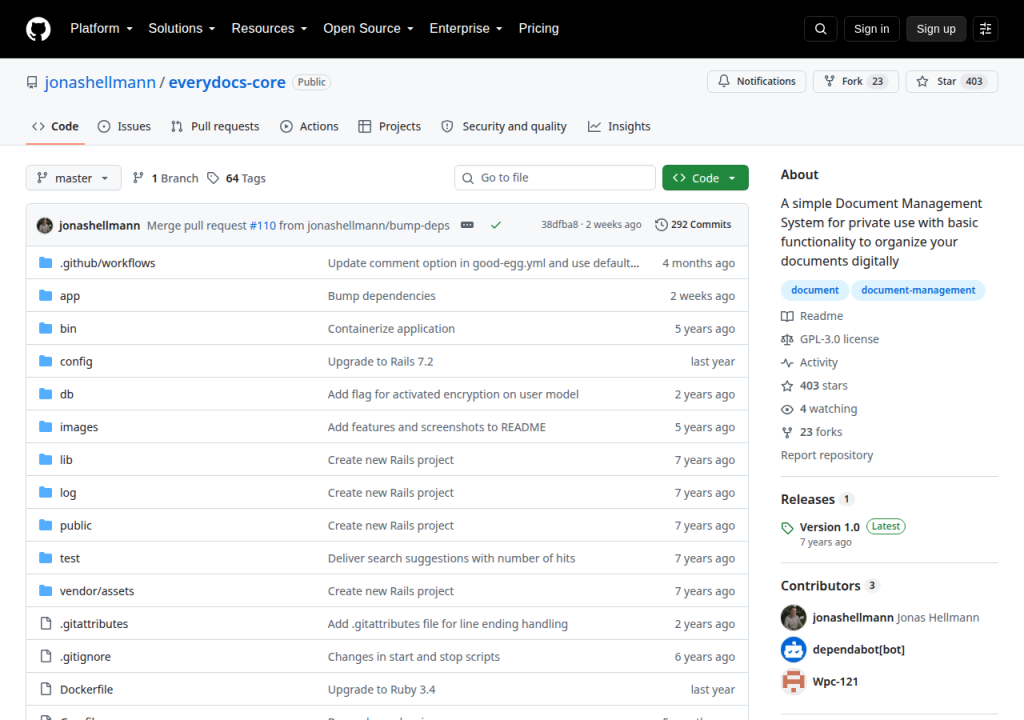The image size is (1024, 720).
Task: Click the file icon for Dockerfile
Action: [46, 689]
